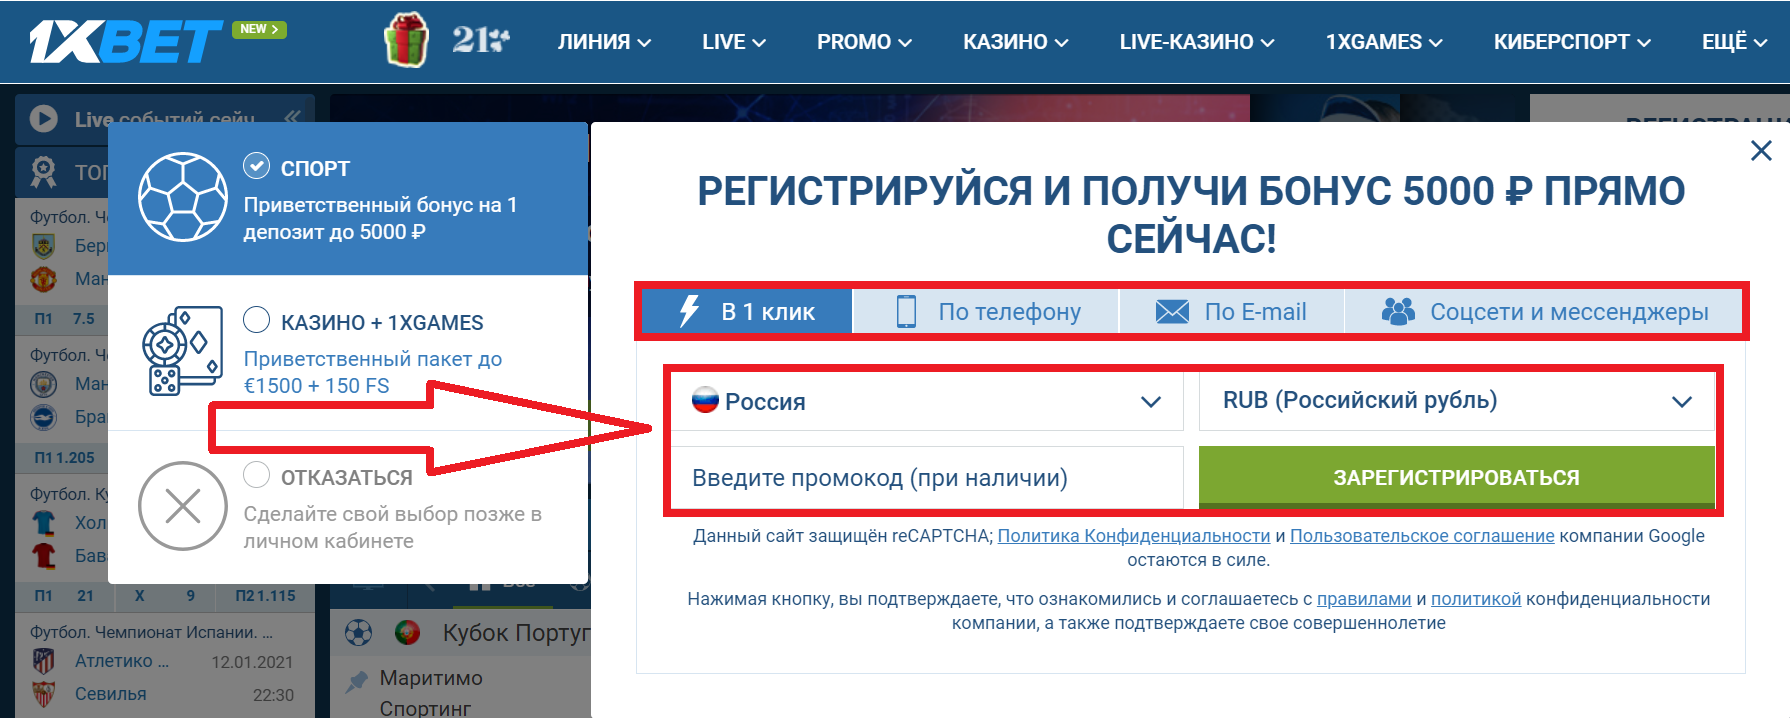Select Атлетико team in sidebar
The image size is (1790, 718).
[121, 661]
